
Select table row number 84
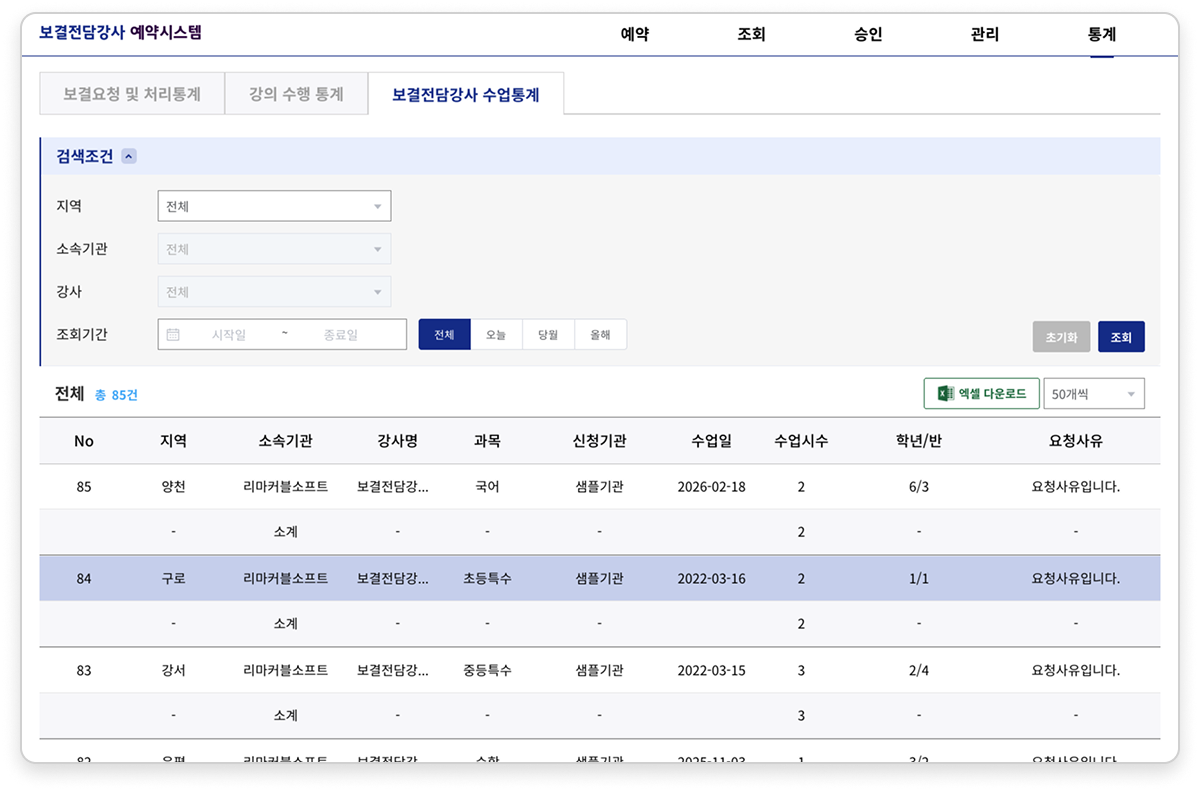(x=600, y=578)
